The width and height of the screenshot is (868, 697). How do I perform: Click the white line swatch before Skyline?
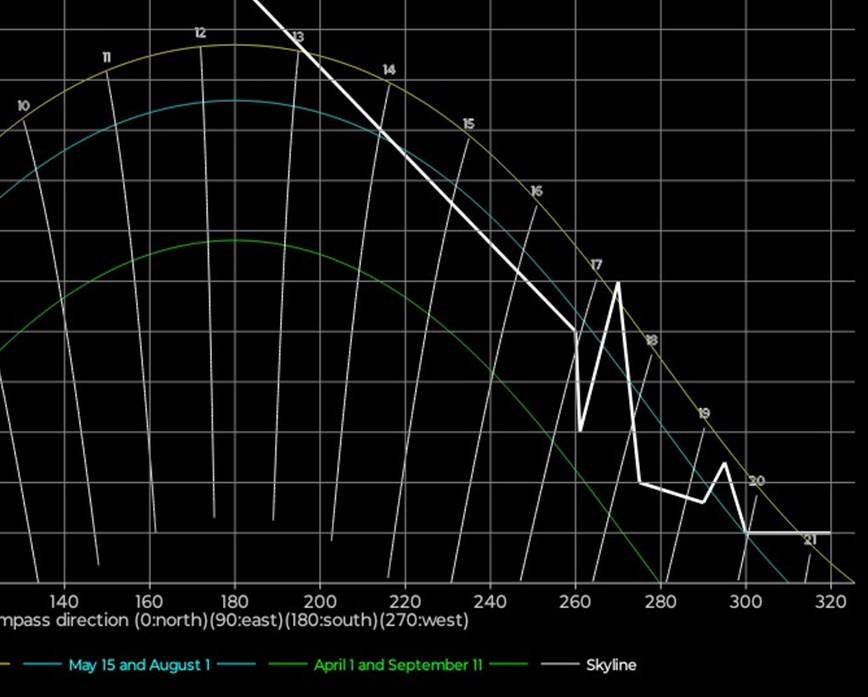click(x=559, y=665)
